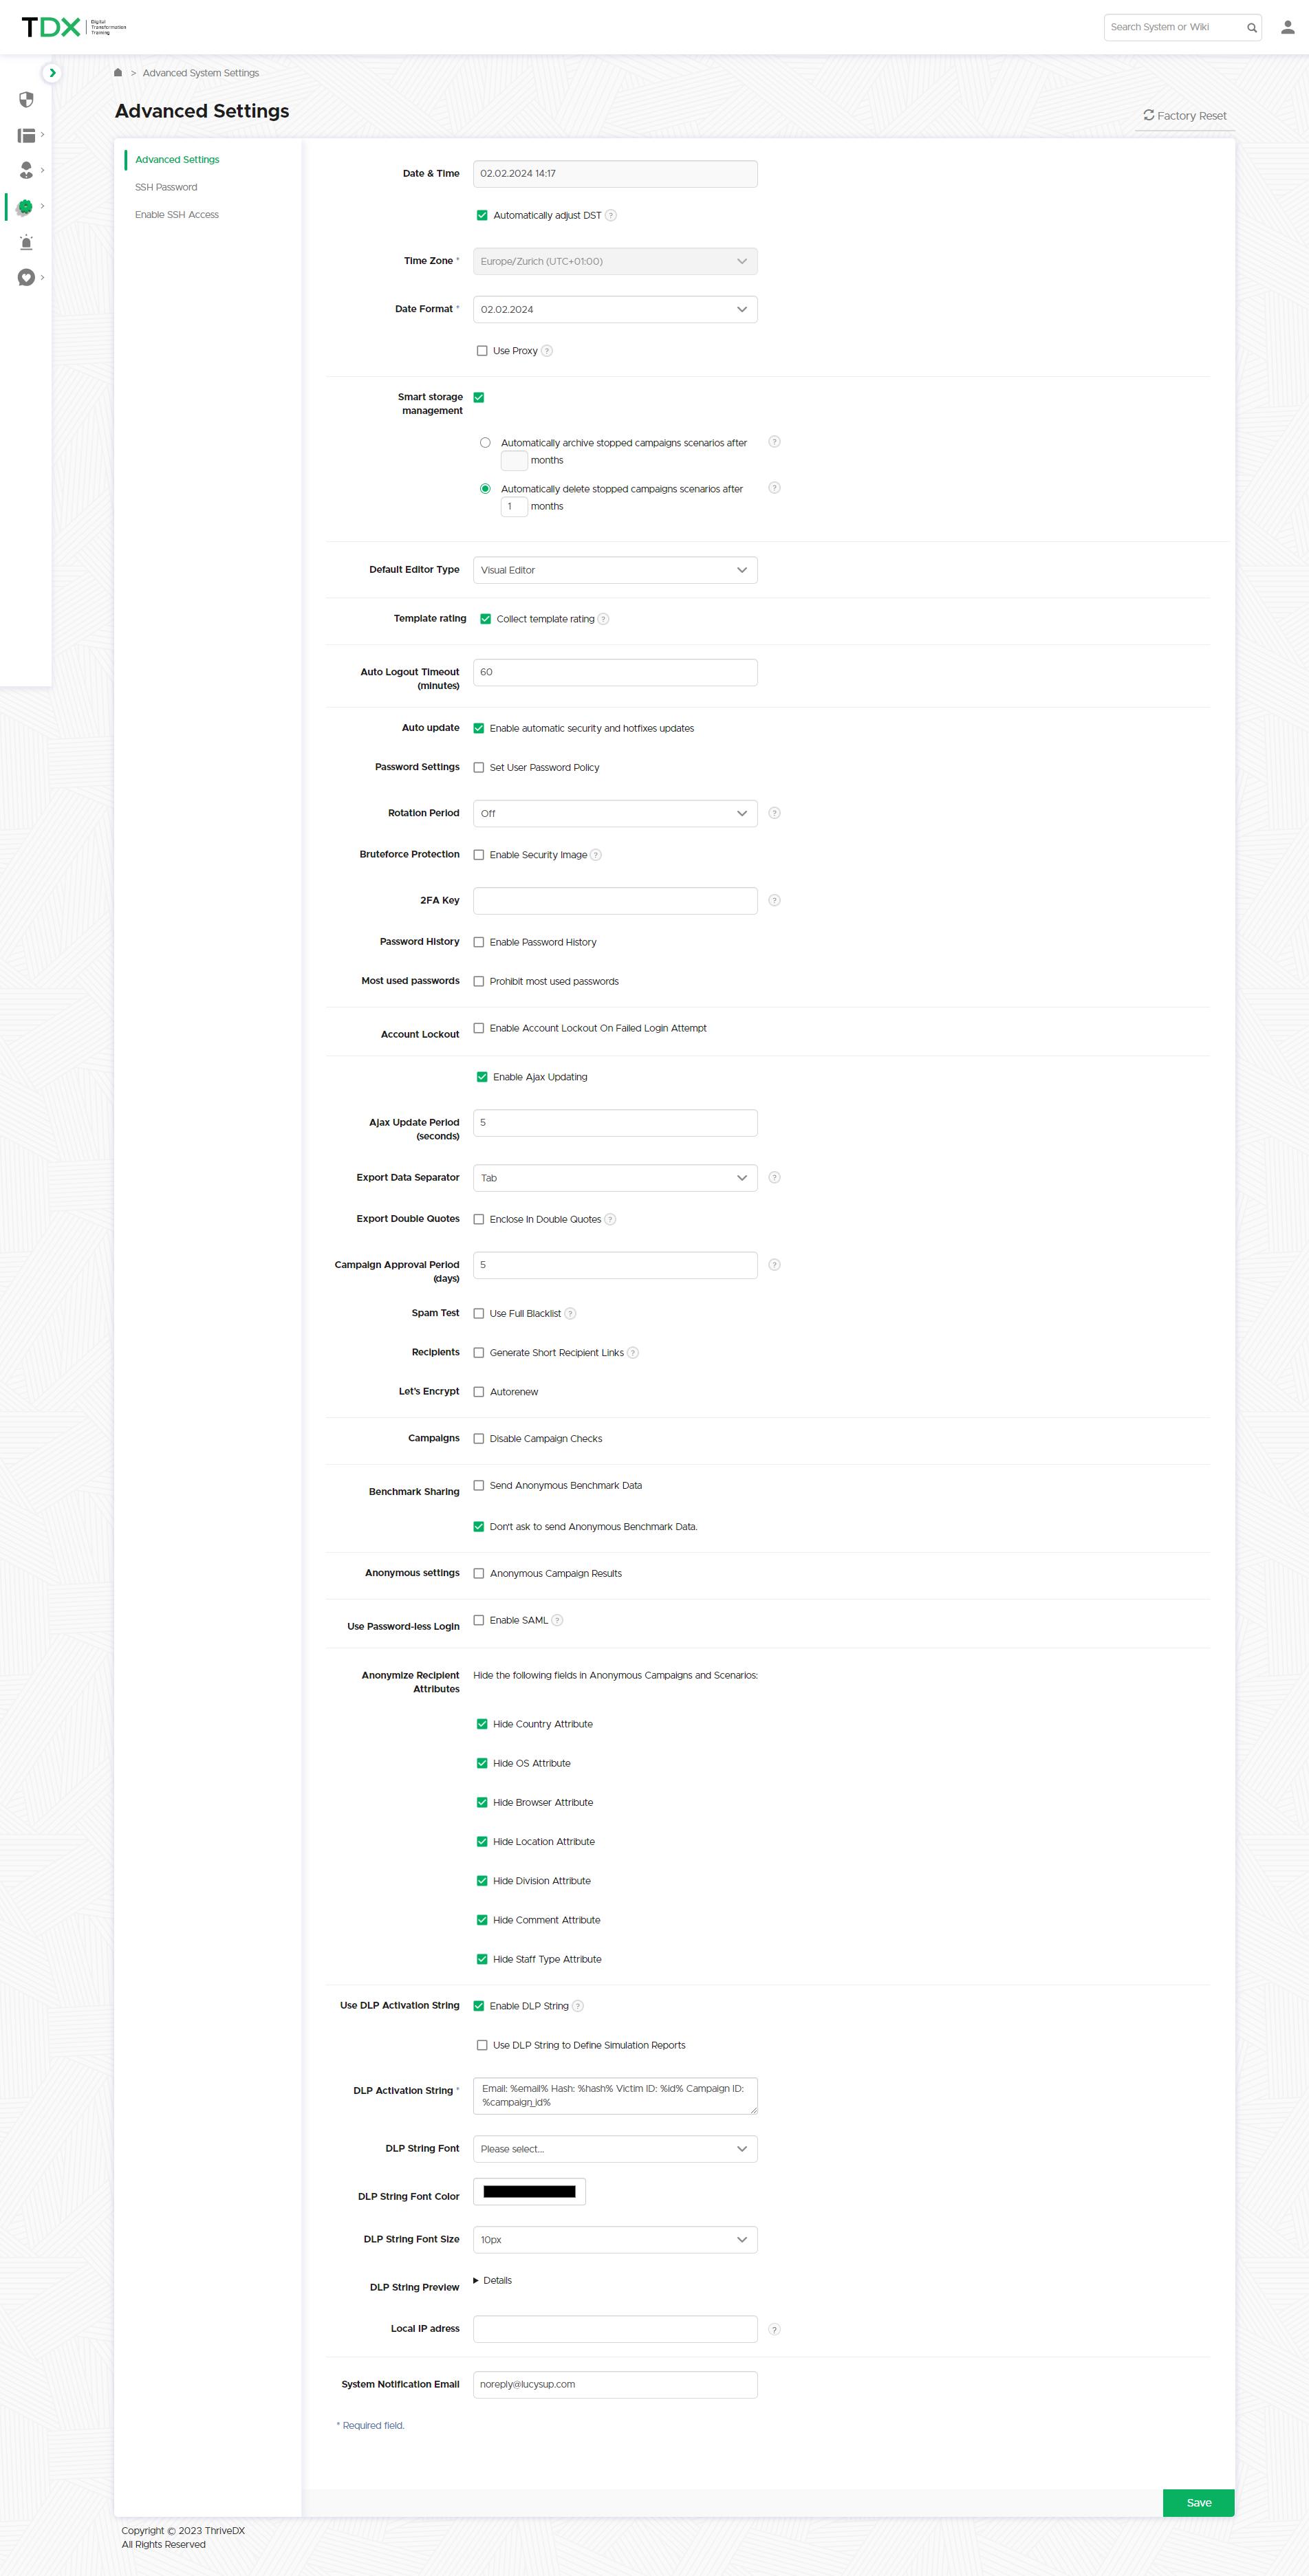Check Hide Country Attribute checkbox
The height and width of the screenshot is (2576, 1309).
[482, 1724]
